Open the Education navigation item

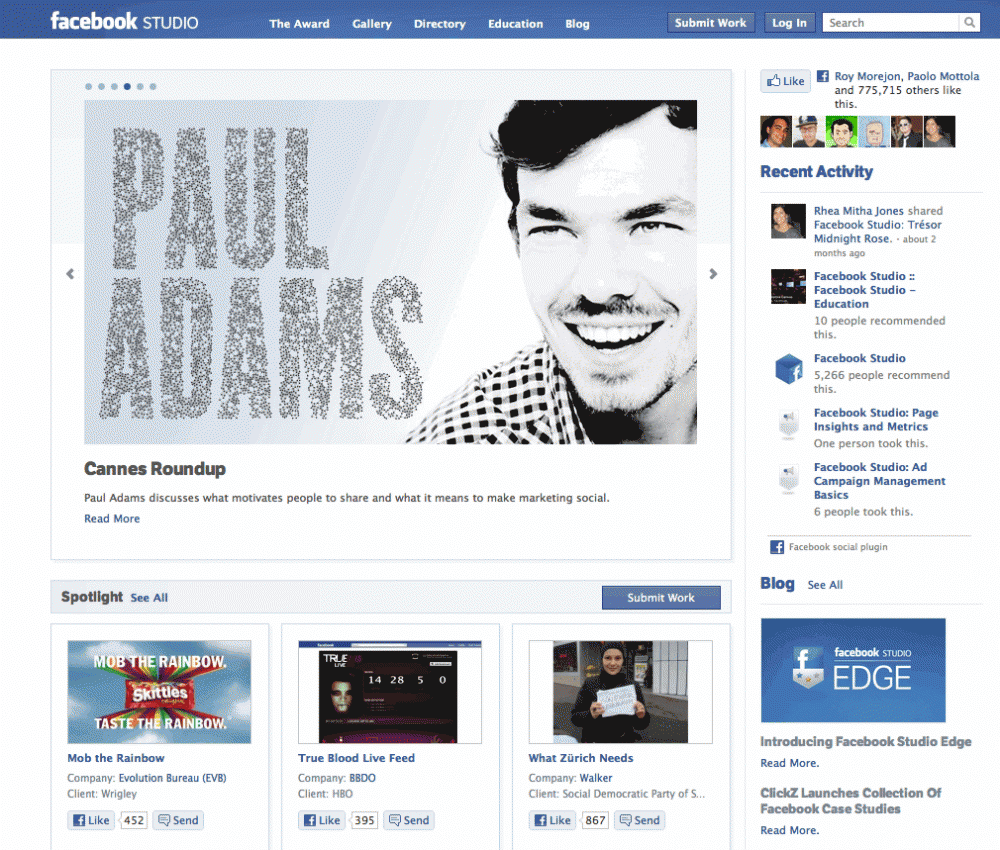(515, 24)
